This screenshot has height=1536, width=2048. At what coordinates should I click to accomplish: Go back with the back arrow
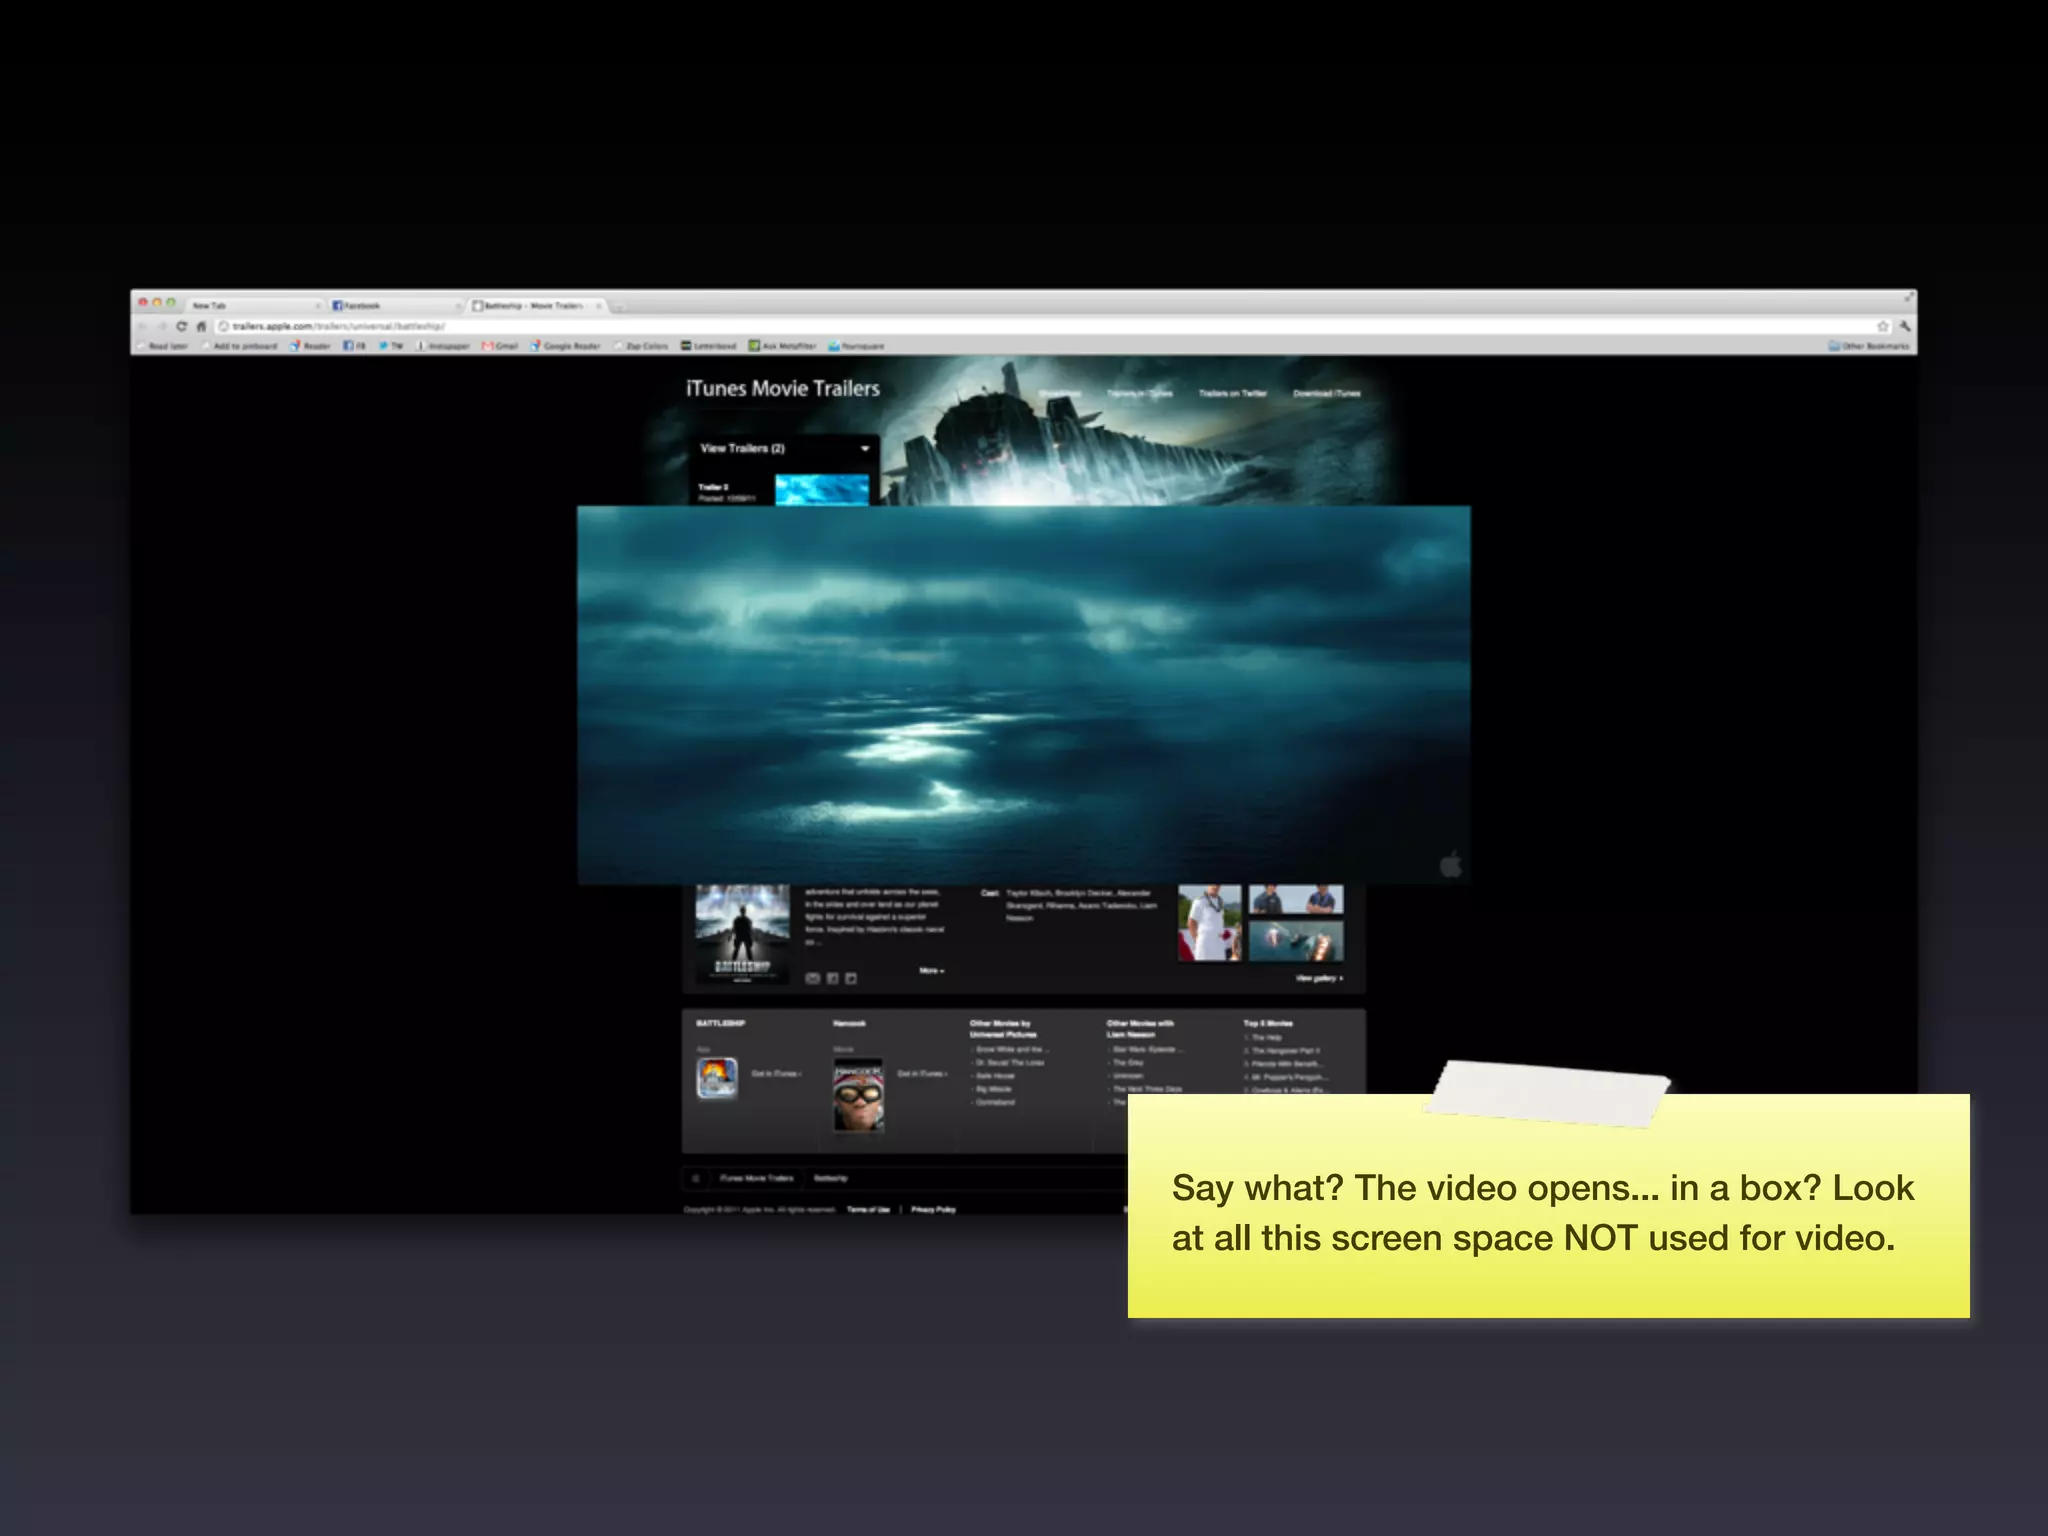pos(143,326)
